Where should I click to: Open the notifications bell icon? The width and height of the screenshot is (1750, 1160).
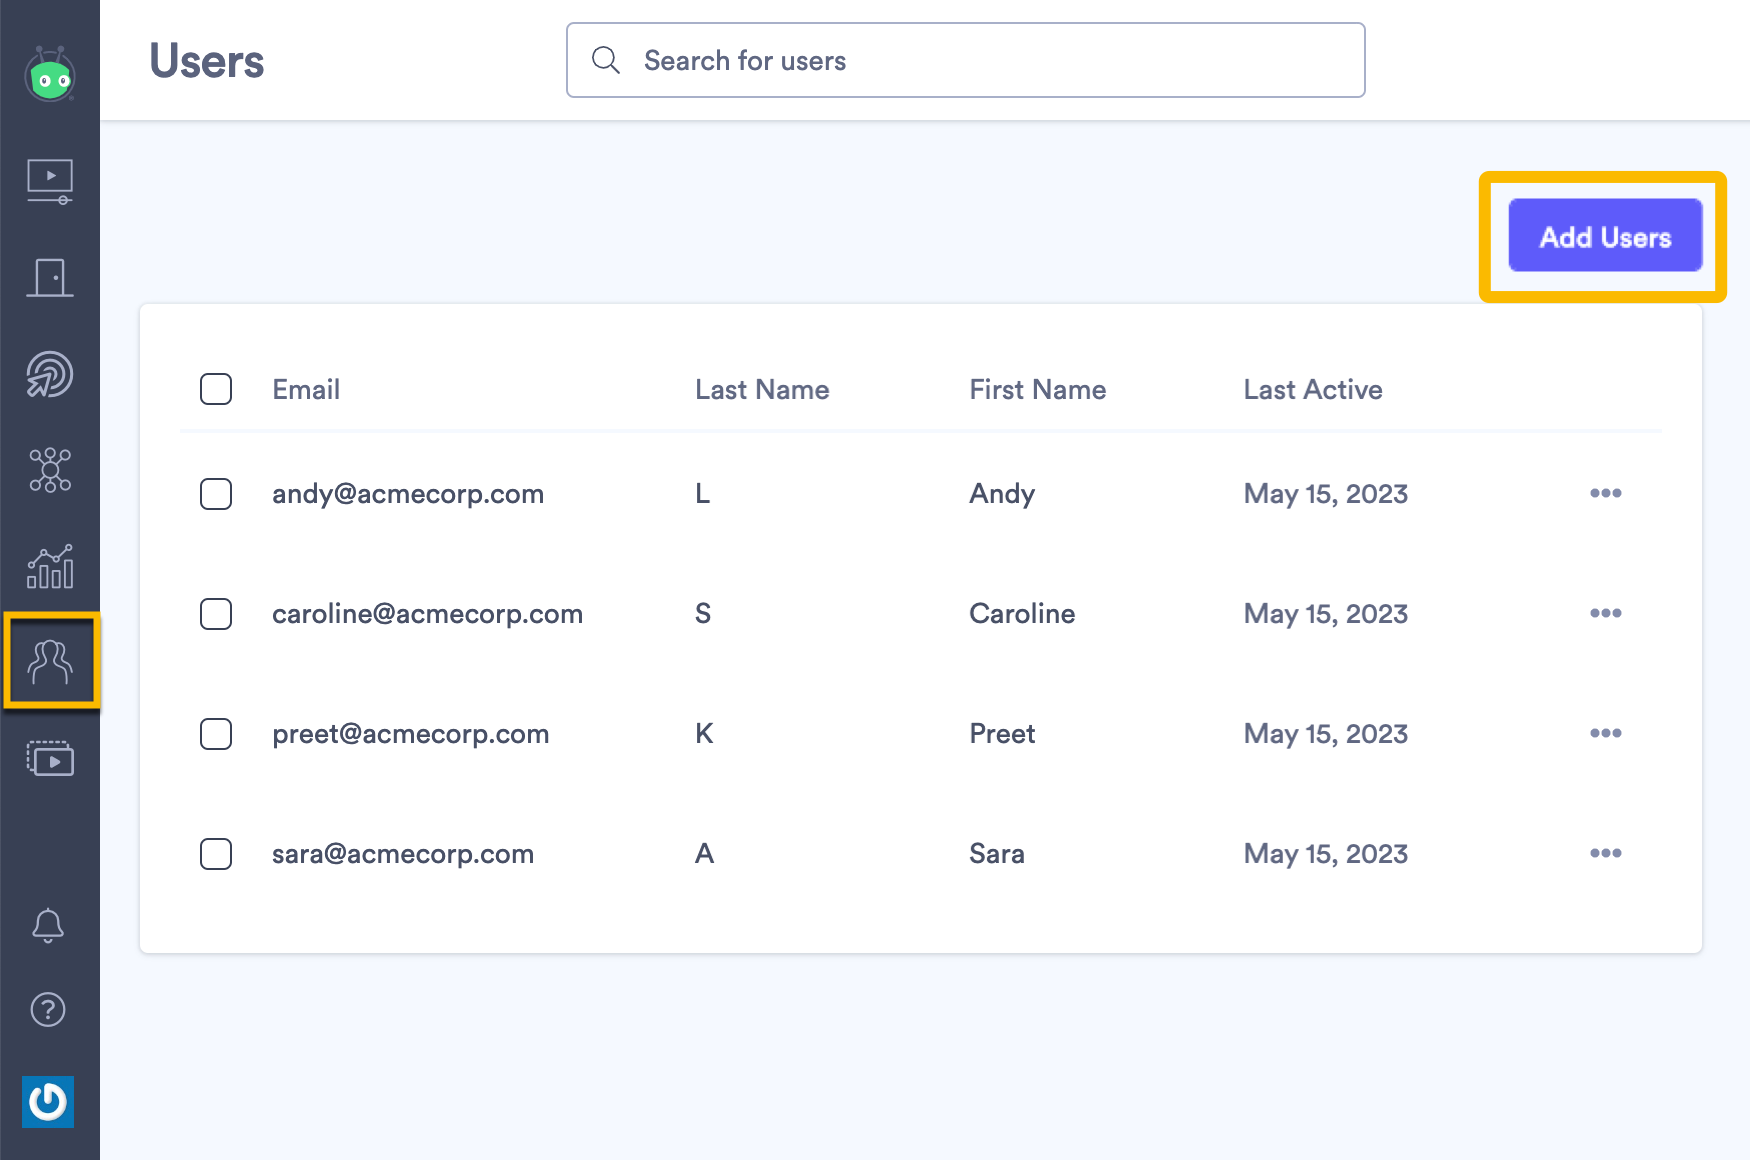click(48, 925)
